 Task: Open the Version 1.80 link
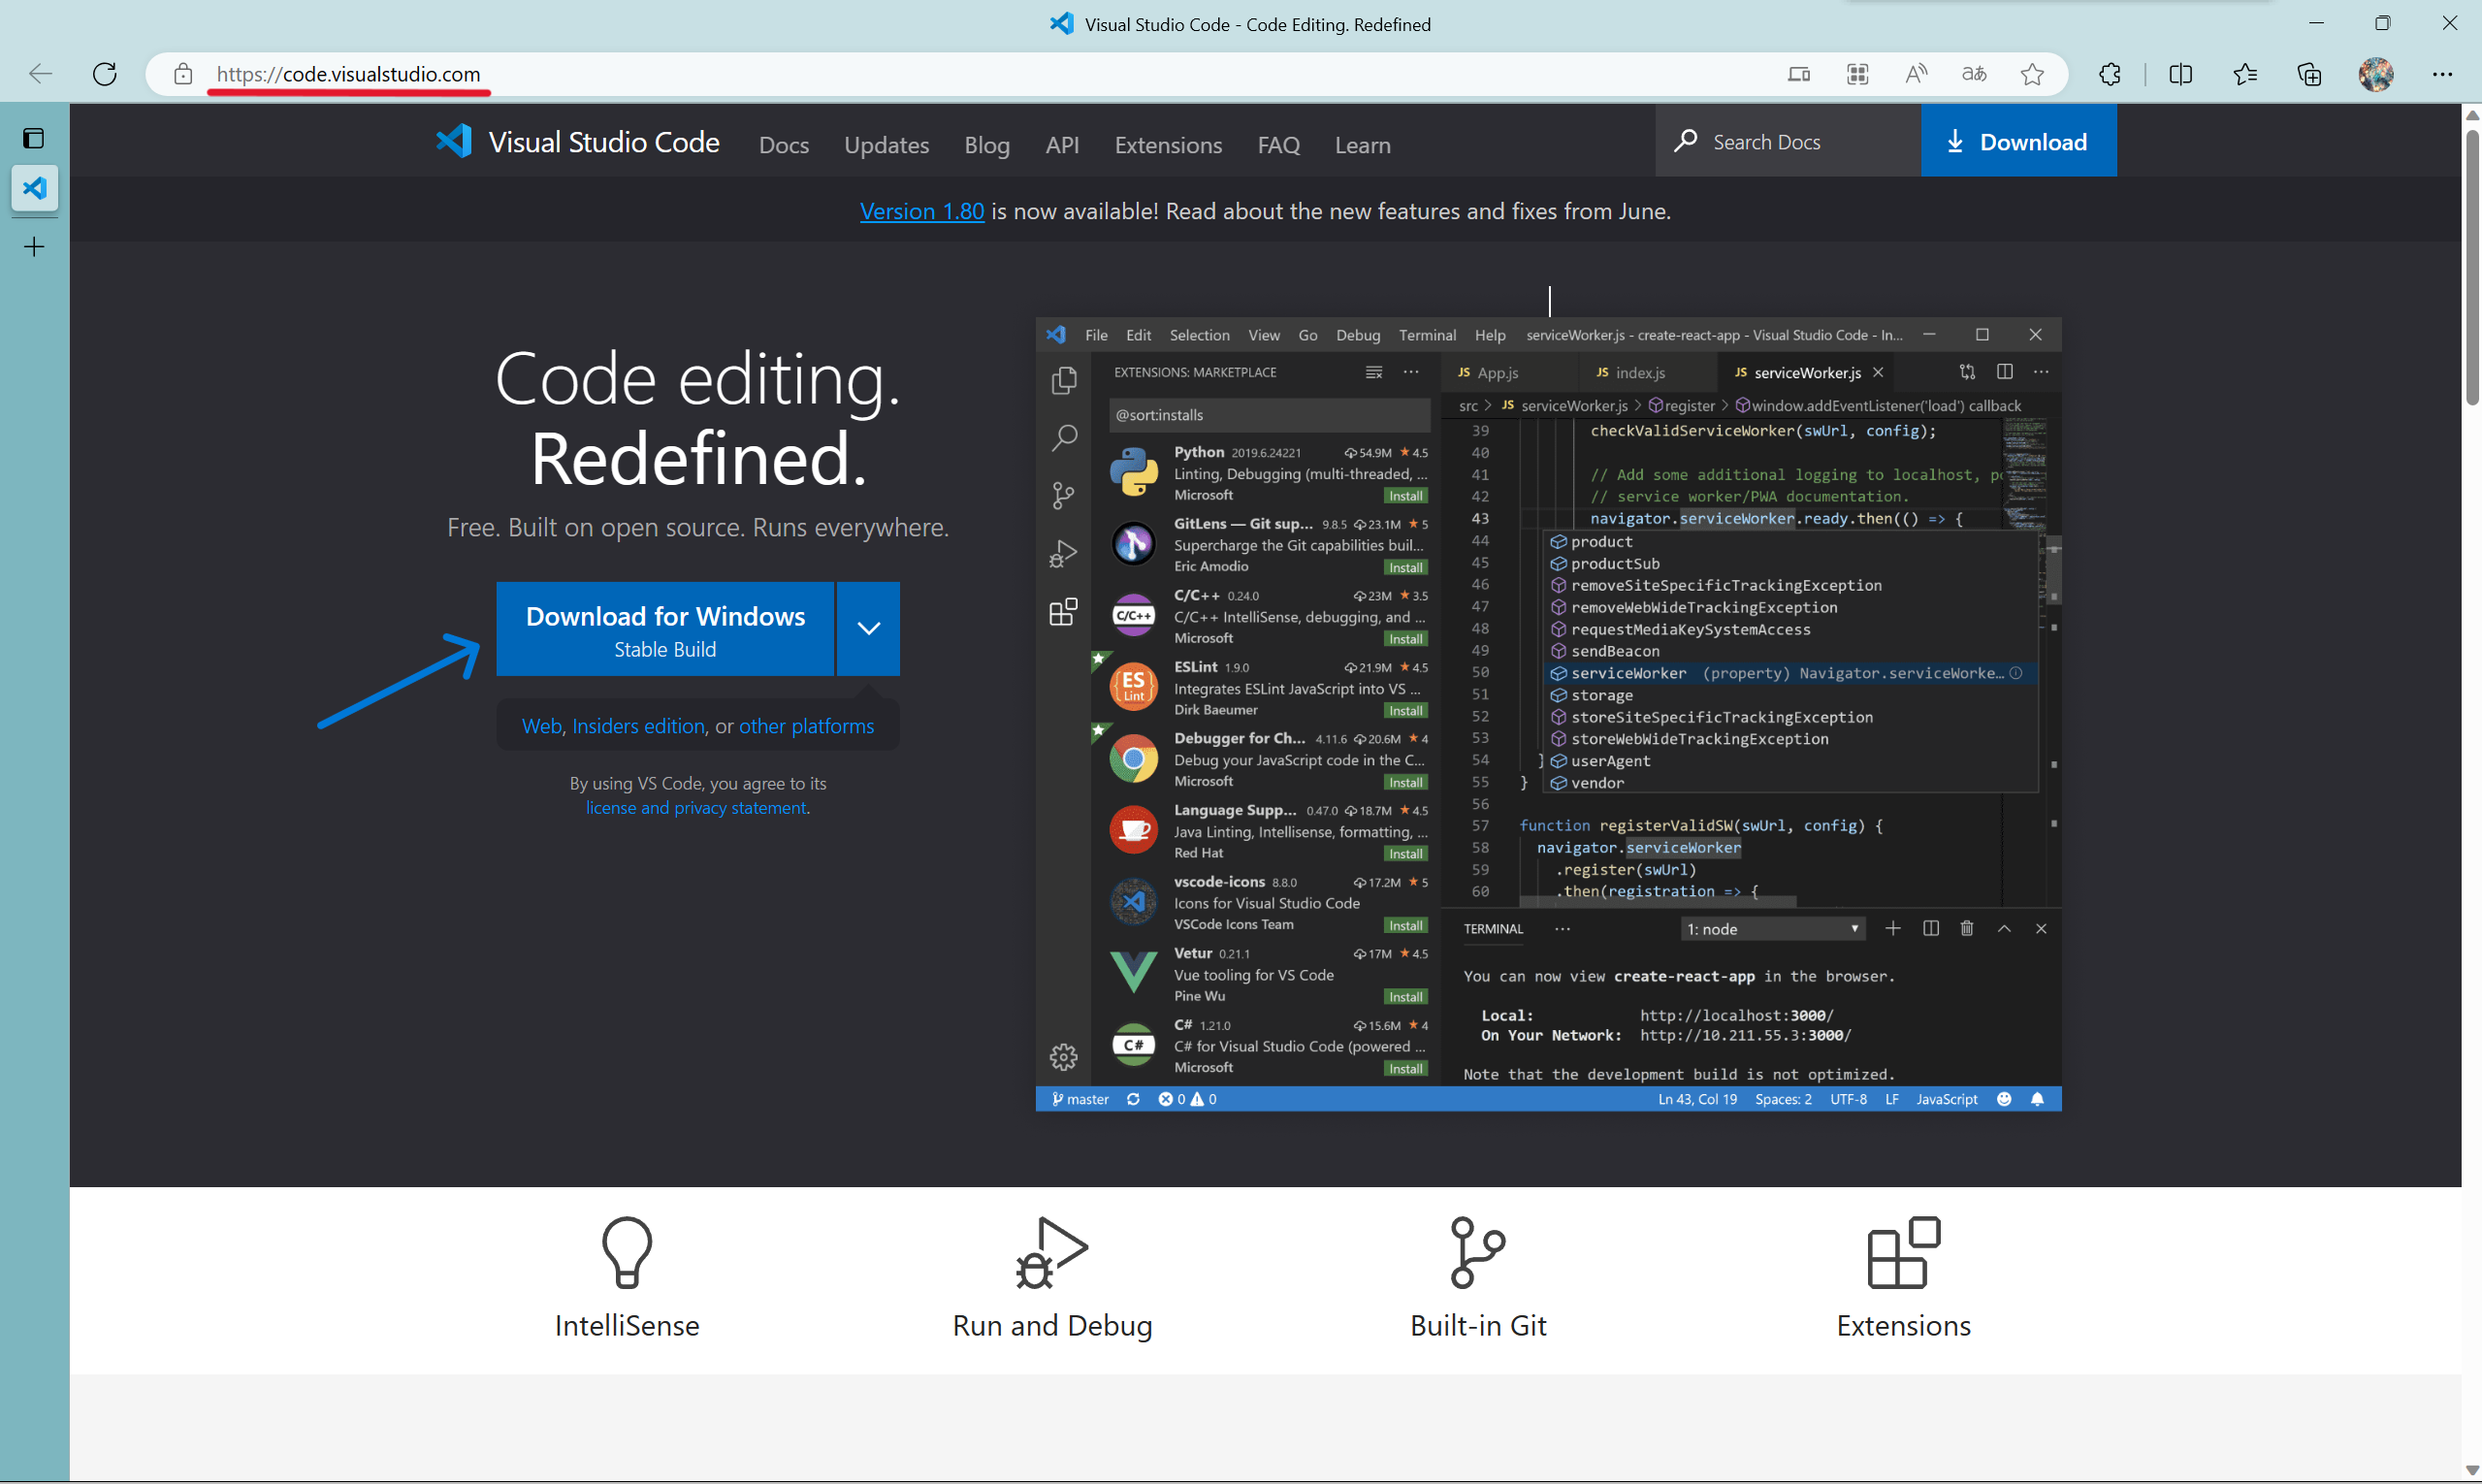[921, 211]
